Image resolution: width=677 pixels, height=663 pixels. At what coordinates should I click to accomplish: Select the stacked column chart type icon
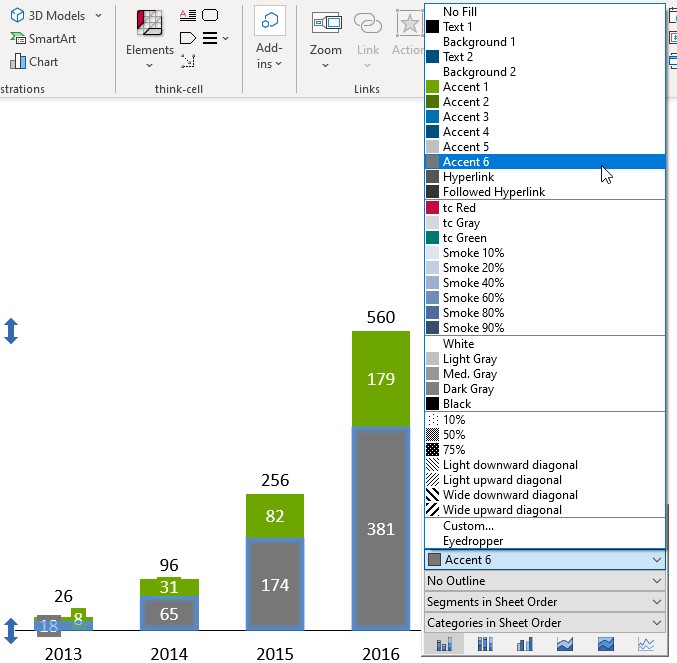[x=445, y=644]
